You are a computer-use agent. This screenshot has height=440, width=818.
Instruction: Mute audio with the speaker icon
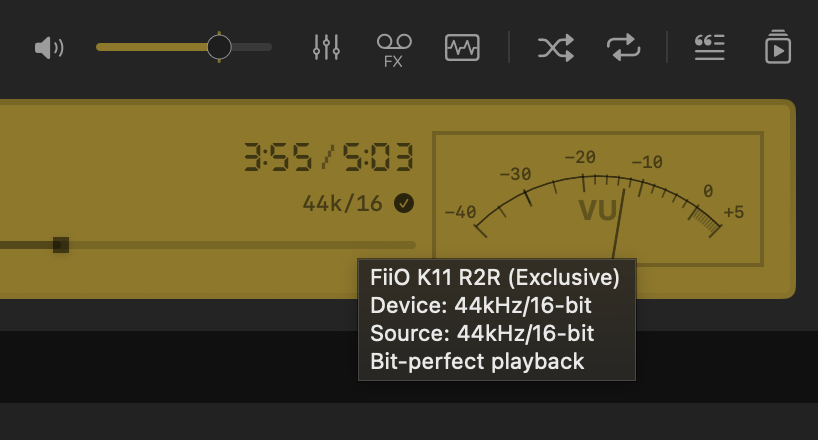pyautogui.click(x=48, y=47)
